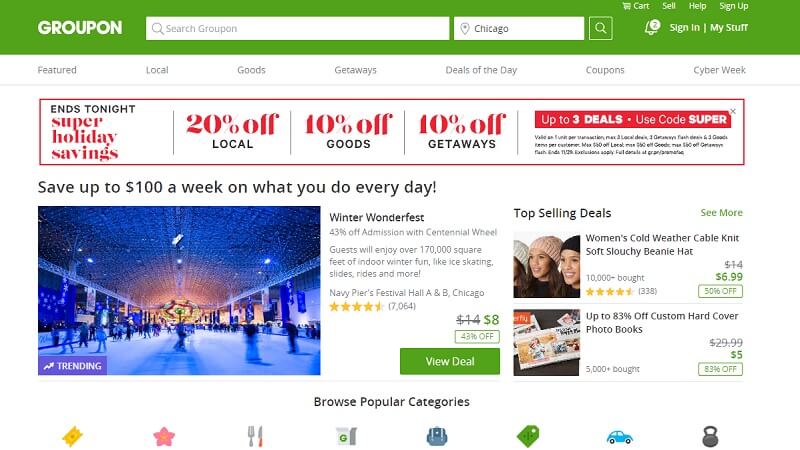Focus the Search Groupon input field

pyautogui.click(x=297, y=29)
